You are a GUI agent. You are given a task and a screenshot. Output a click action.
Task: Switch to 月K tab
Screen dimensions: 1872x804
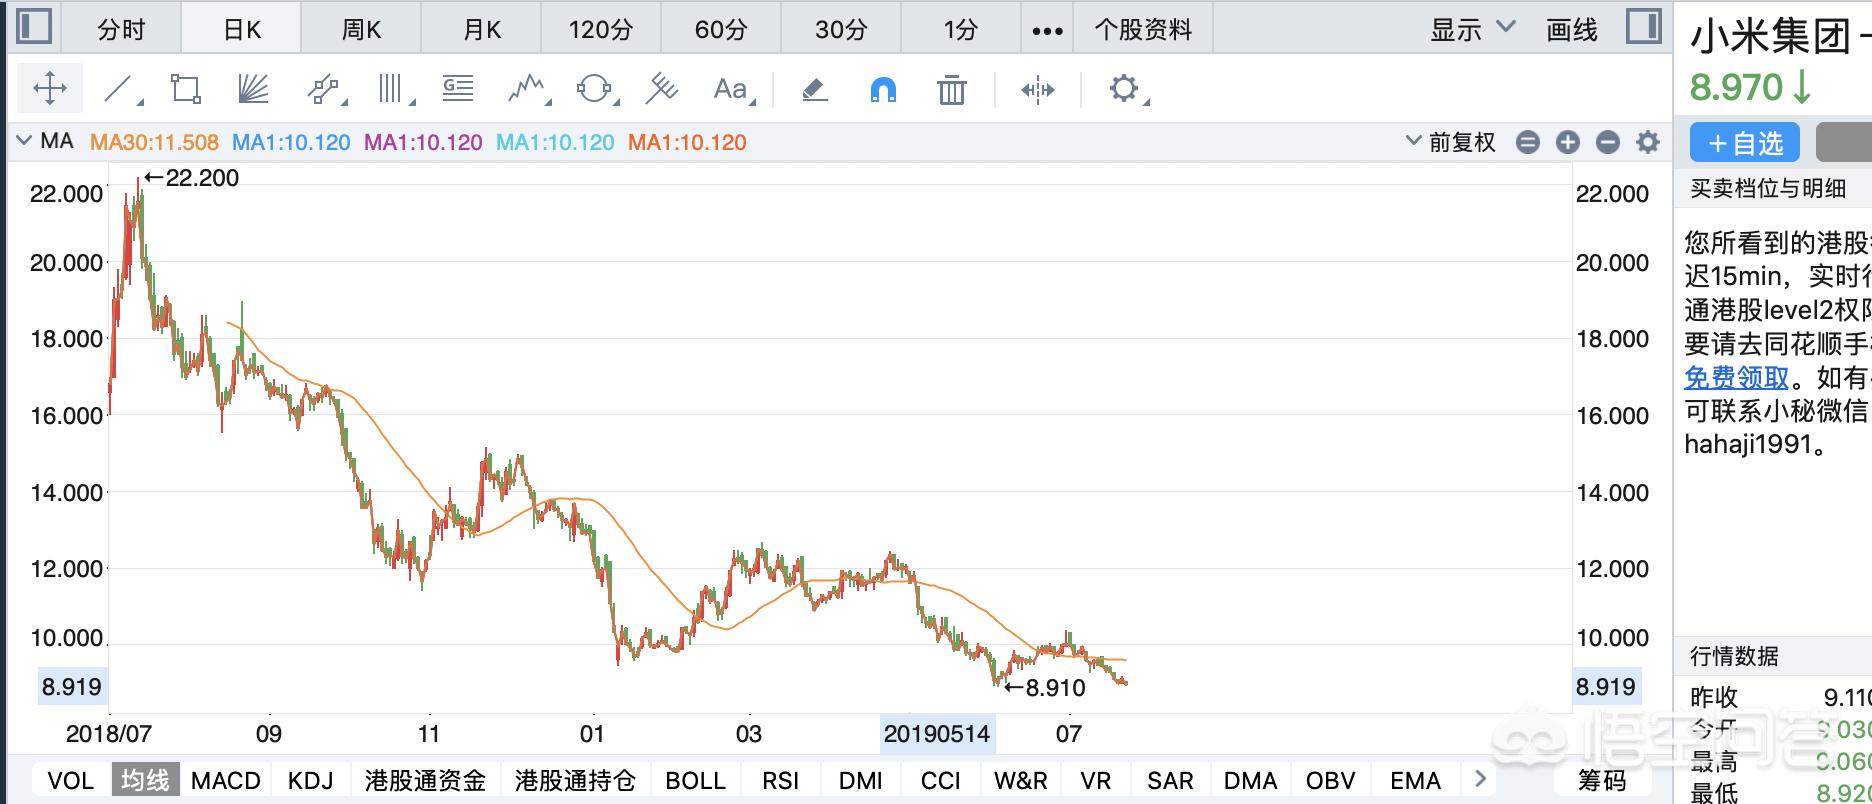pyautogui.click(x=481, y=30)
